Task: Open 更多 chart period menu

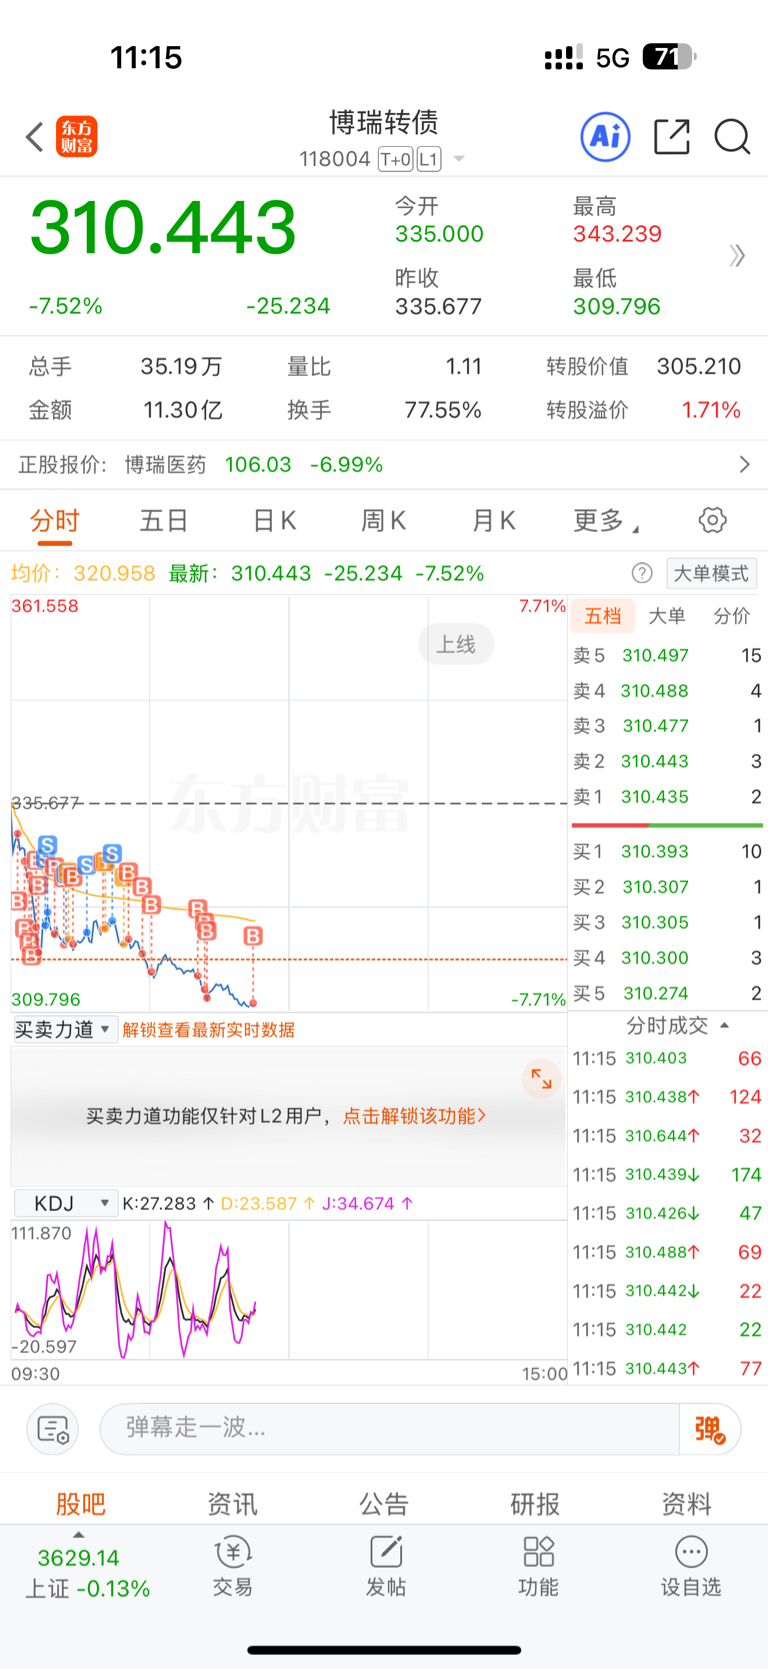Action: pyautogui.click(x=606, y=521)
